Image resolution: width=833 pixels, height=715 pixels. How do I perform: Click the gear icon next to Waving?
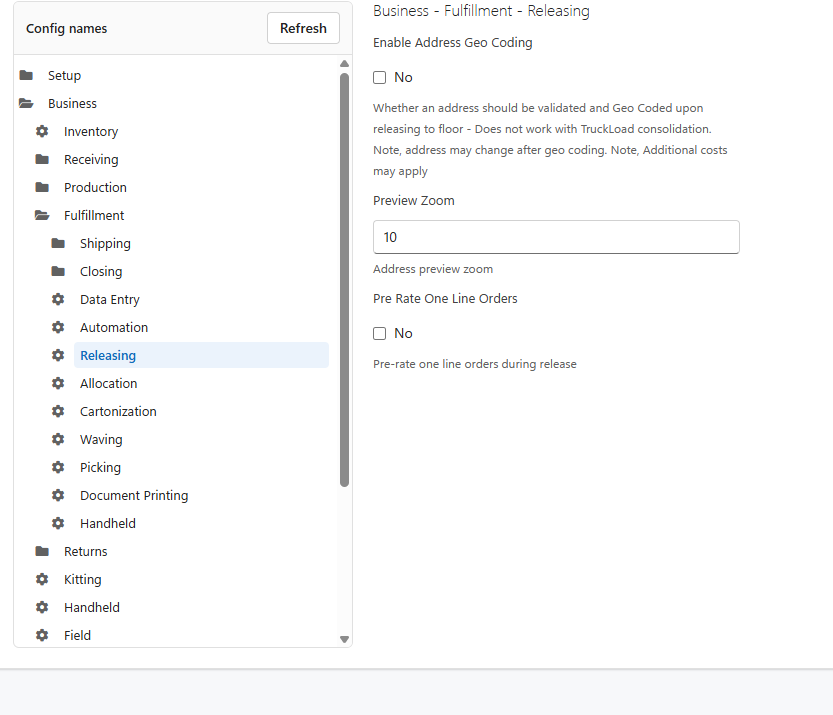tap(58, 439)
